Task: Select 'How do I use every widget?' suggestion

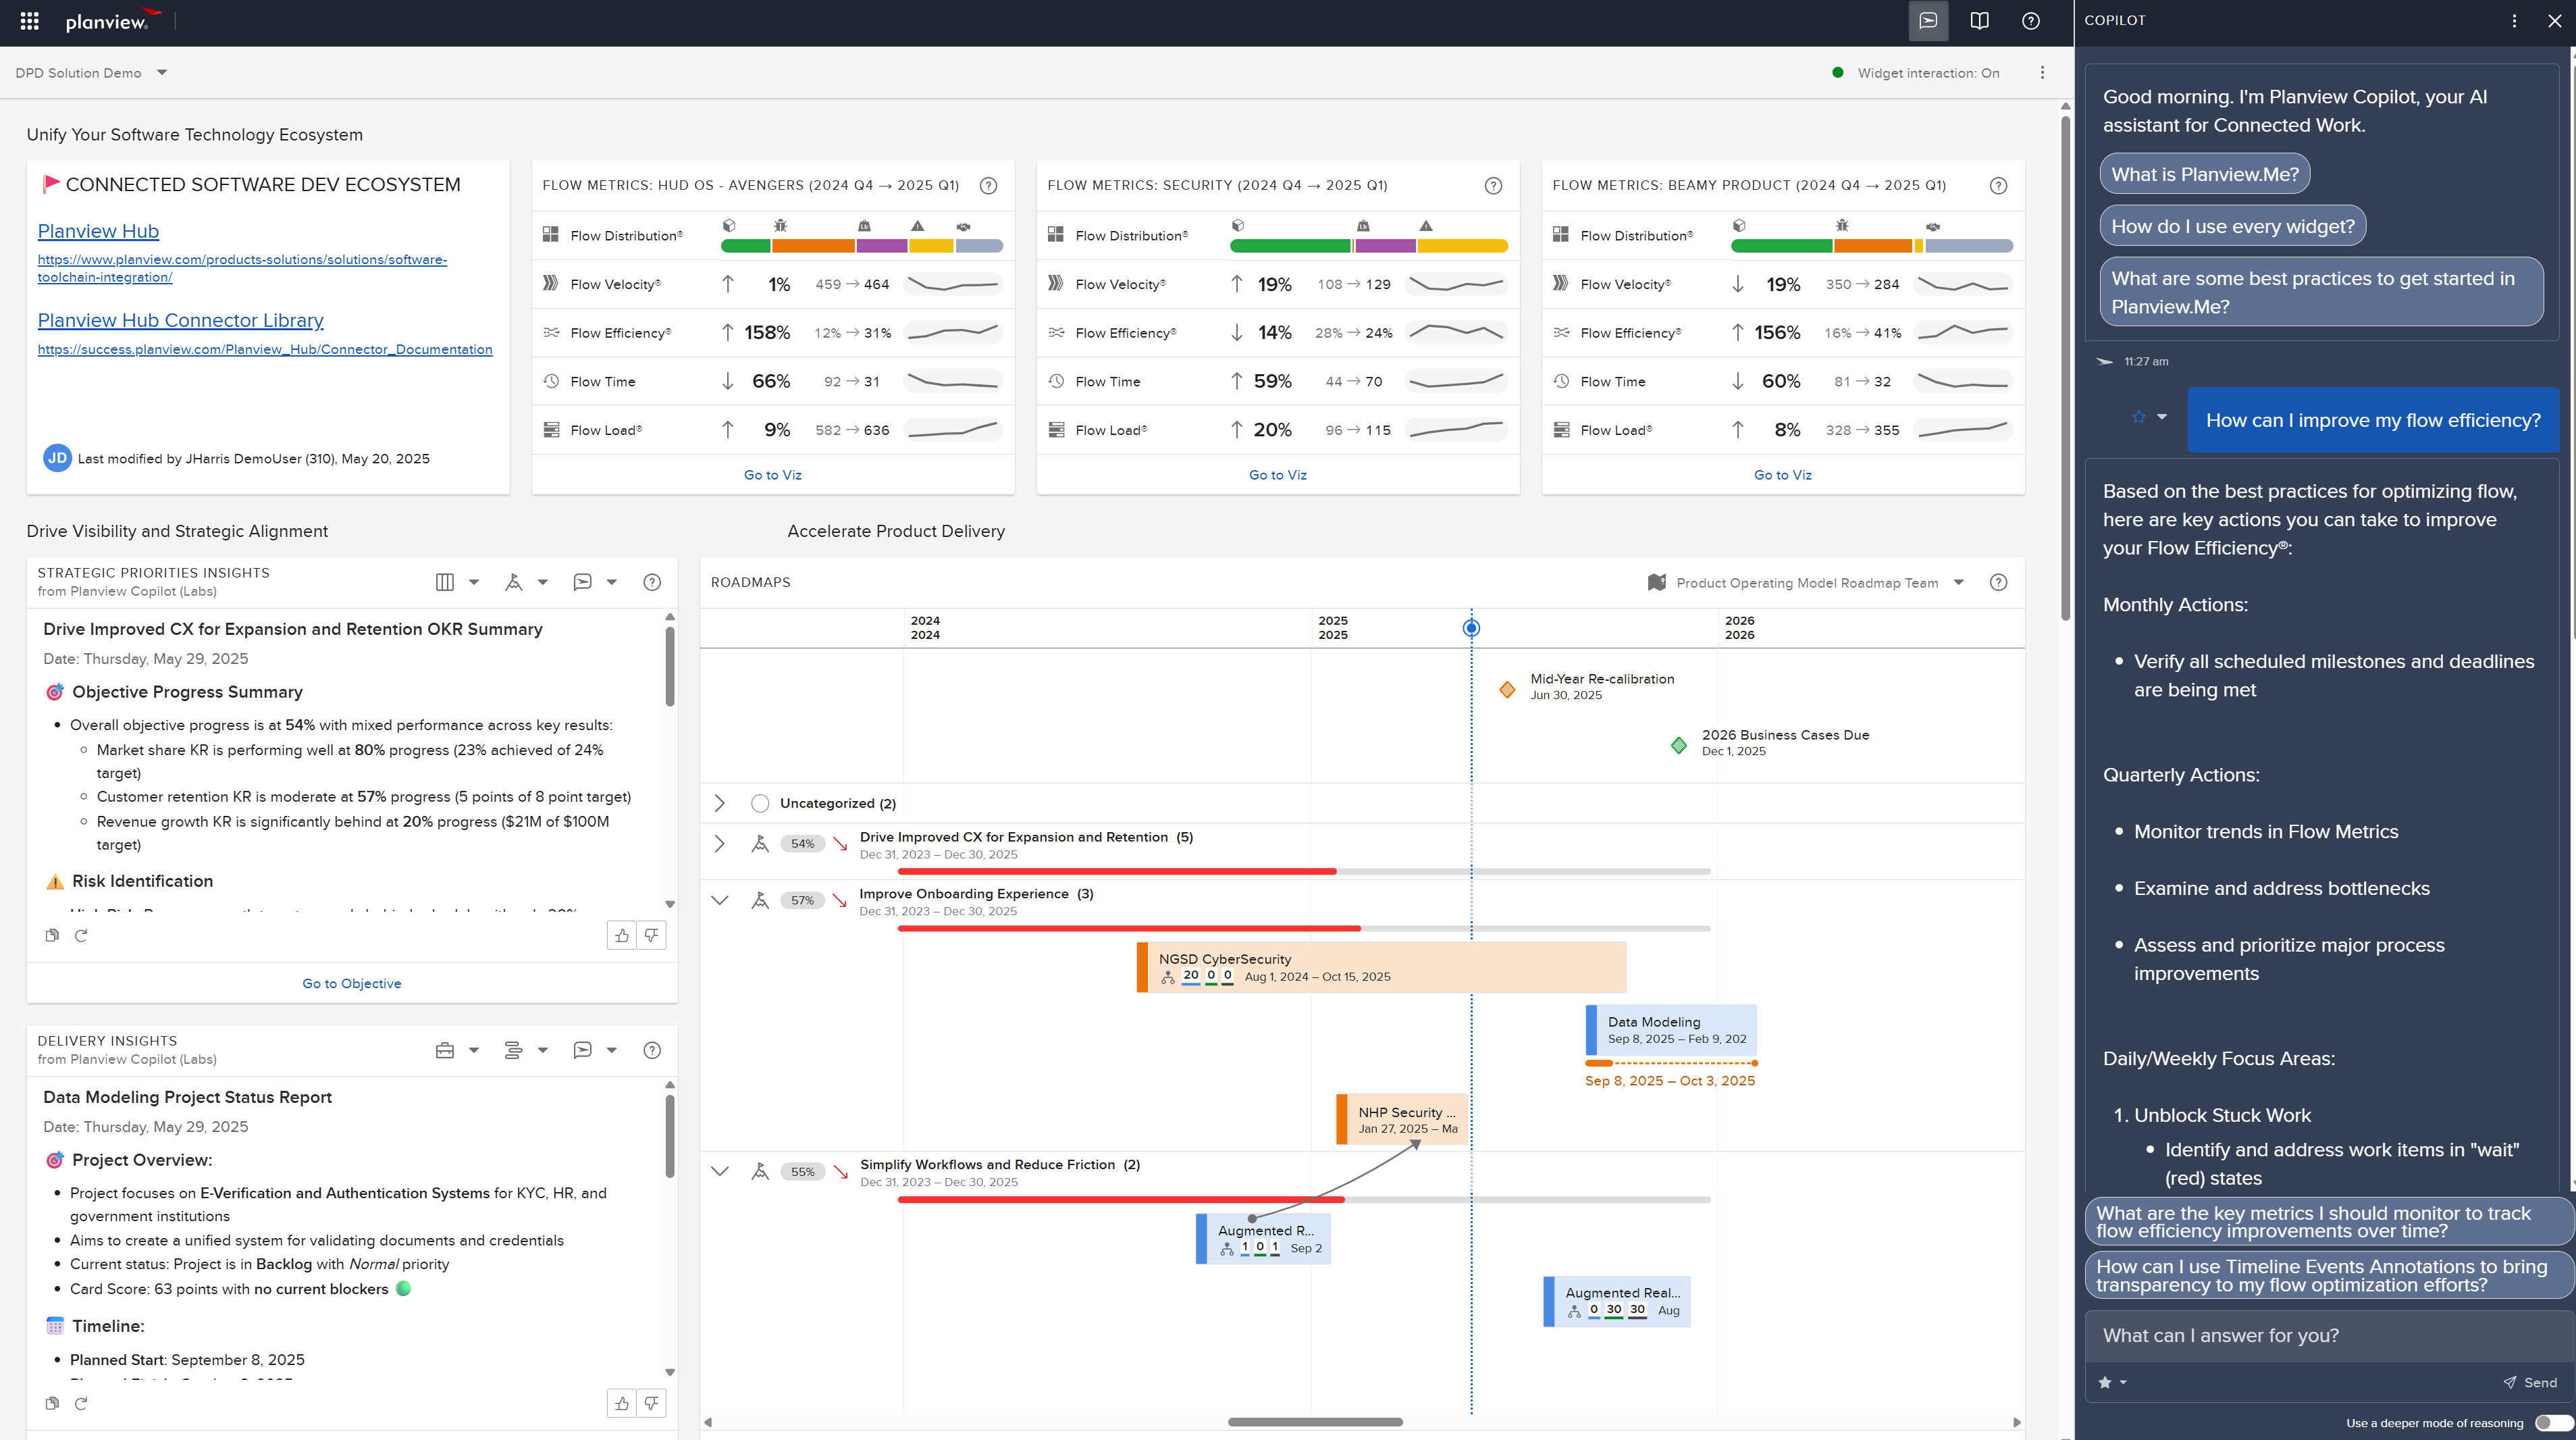Action: tap(2233, 226)
